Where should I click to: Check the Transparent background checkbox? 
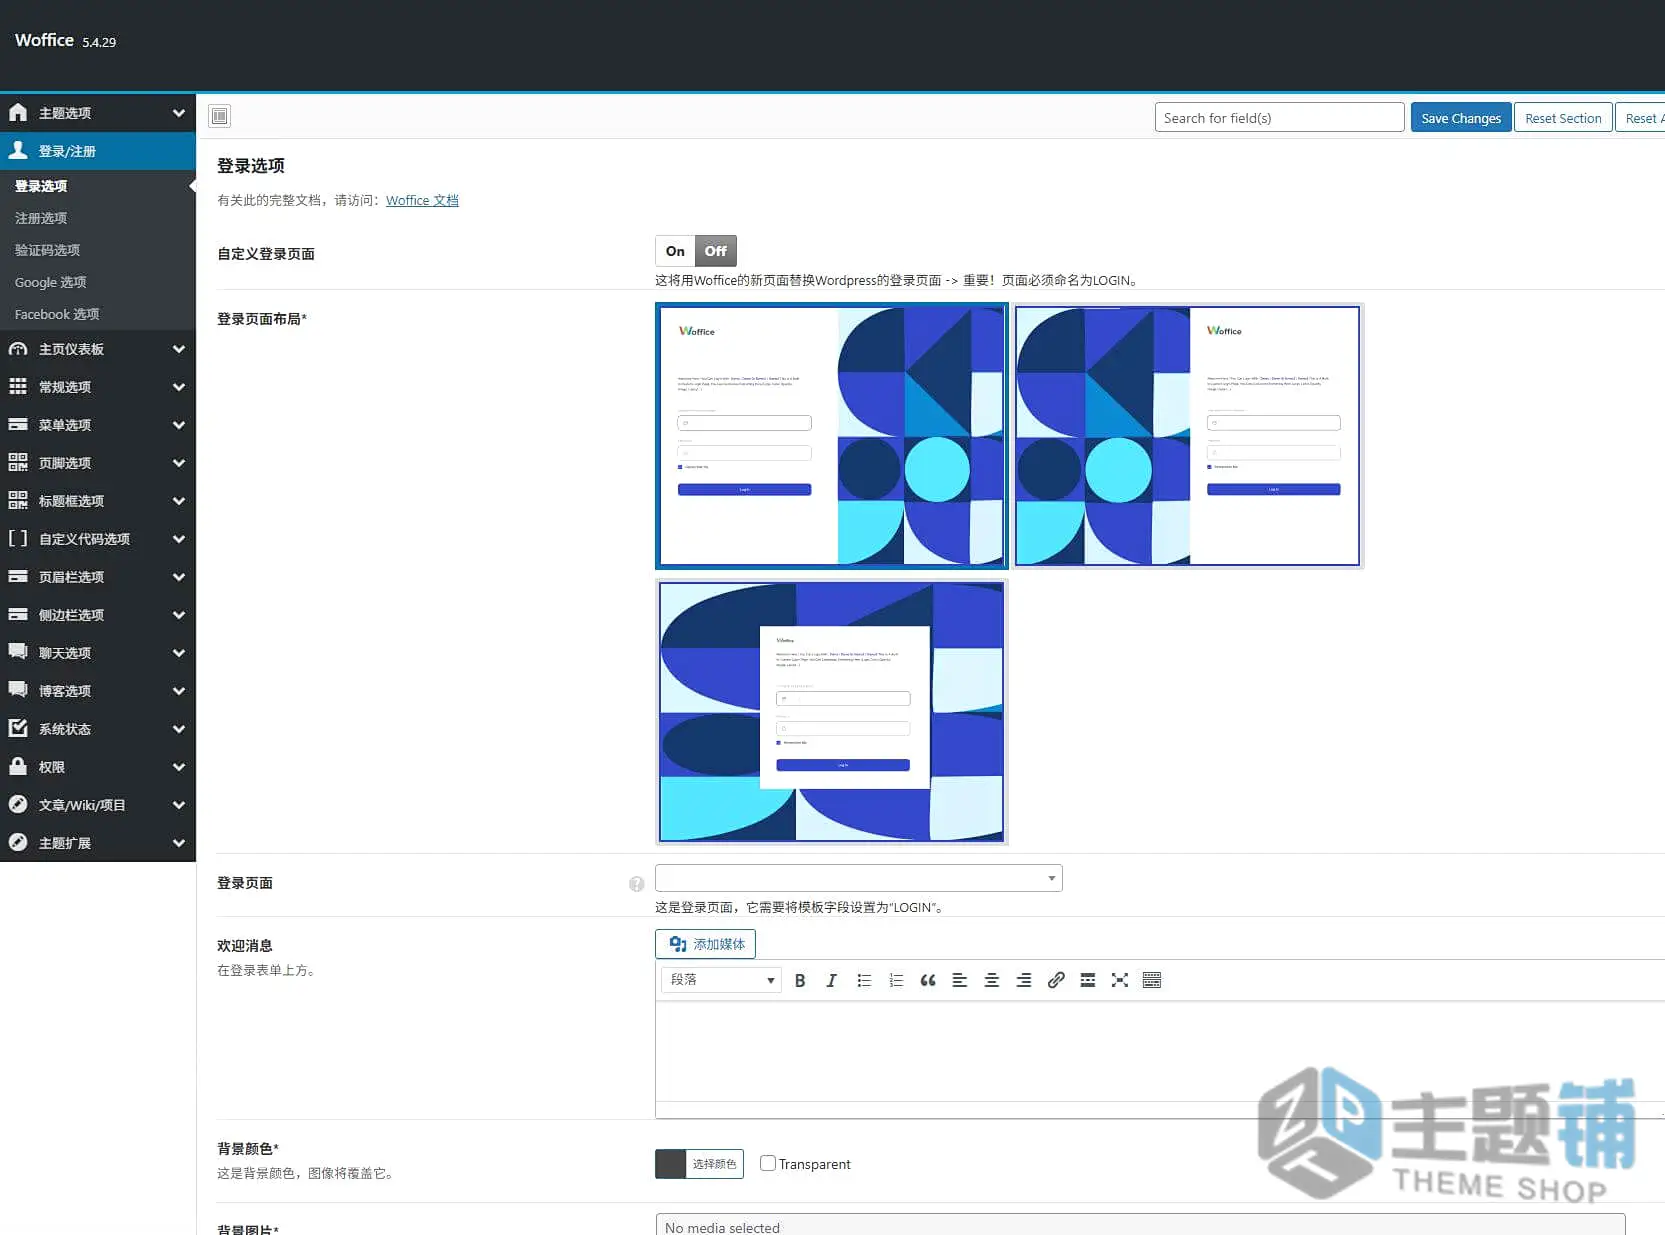coord(768,1163)
